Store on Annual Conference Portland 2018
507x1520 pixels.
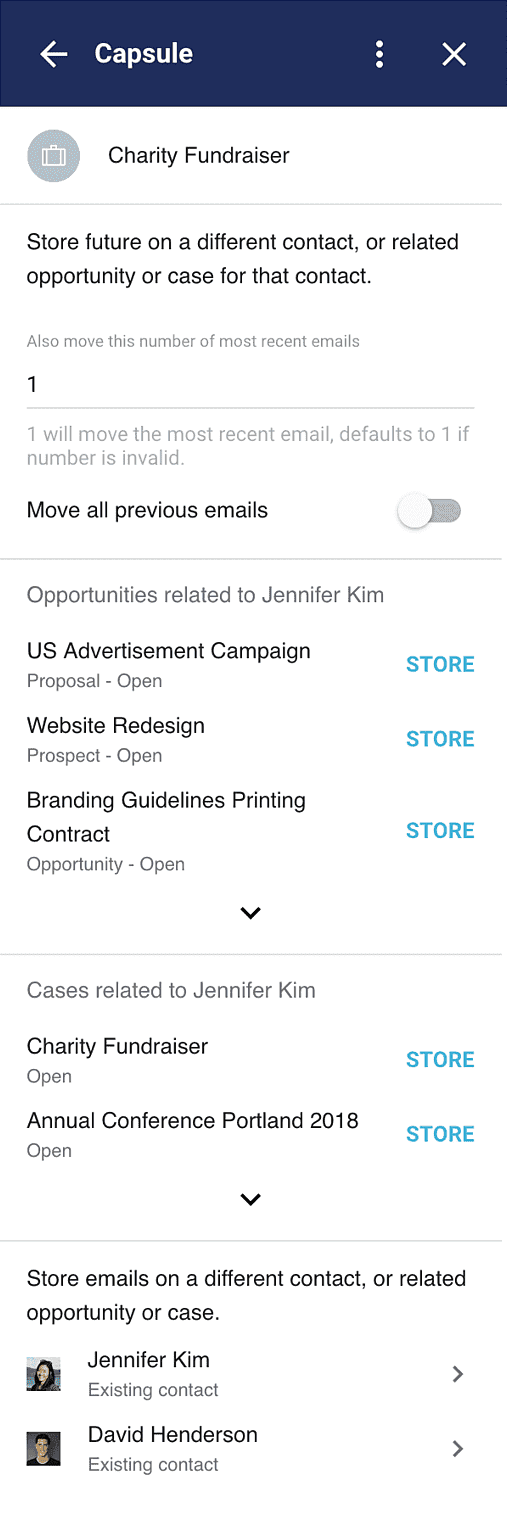tap(440, 1135)
